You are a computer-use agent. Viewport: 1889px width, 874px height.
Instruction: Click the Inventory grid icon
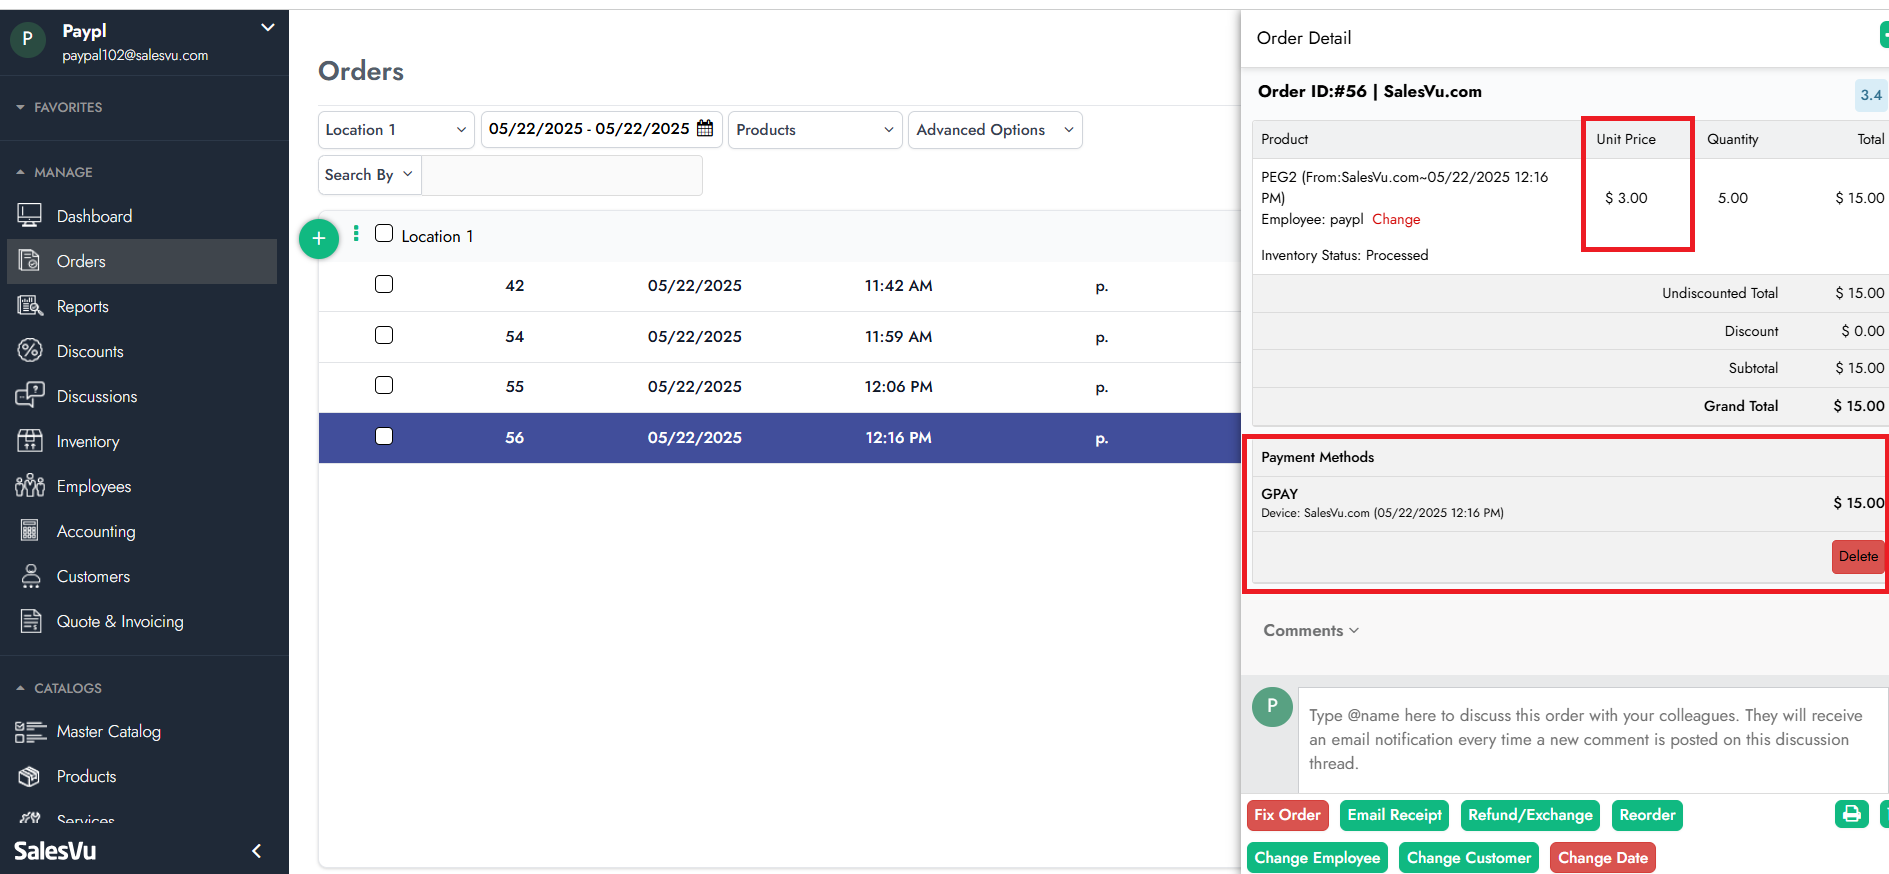pyautogui.click(x=30, y=441)
